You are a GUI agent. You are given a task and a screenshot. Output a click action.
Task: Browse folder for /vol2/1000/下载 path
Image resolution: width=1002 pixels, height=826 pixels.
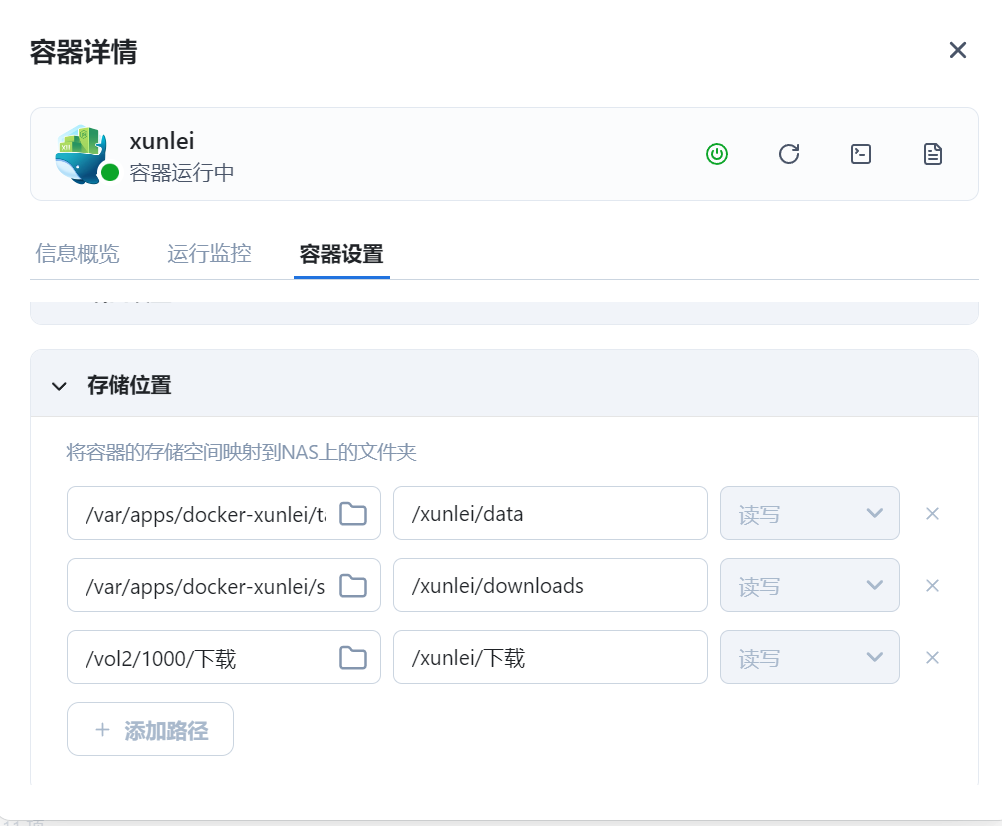tap(352, 658)
